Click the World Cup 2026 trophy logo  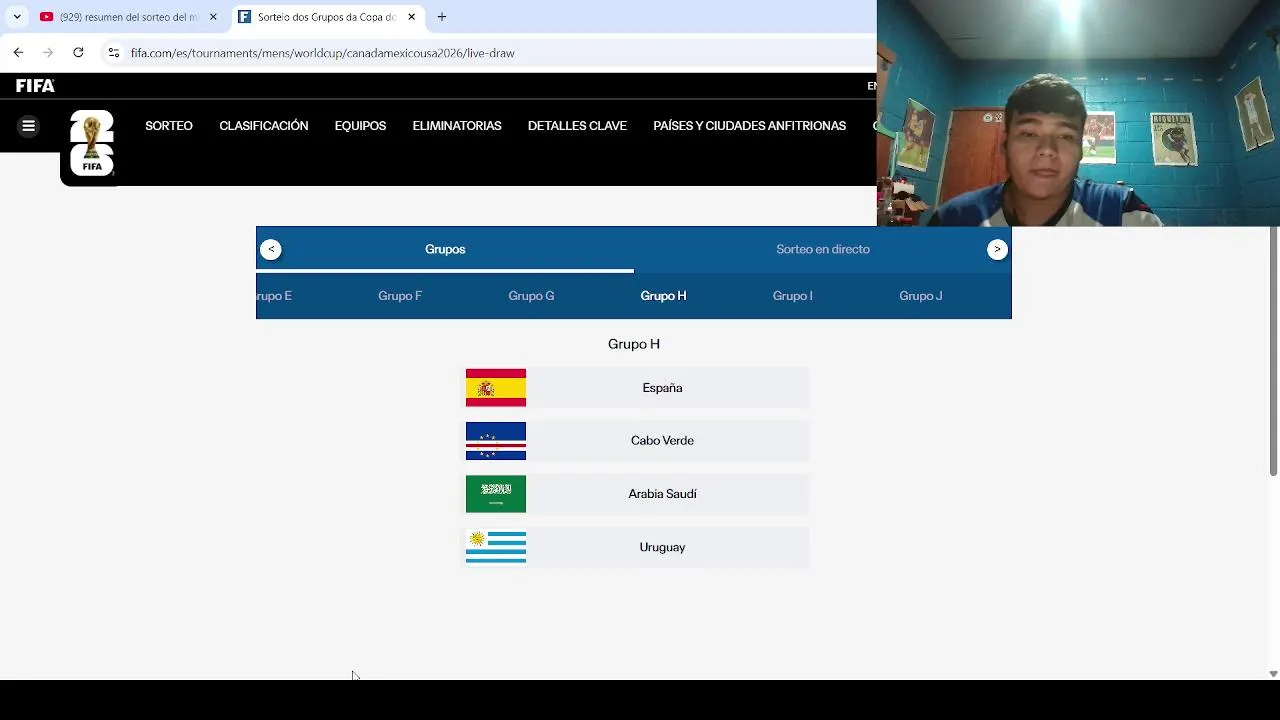[x=91, y=145]
